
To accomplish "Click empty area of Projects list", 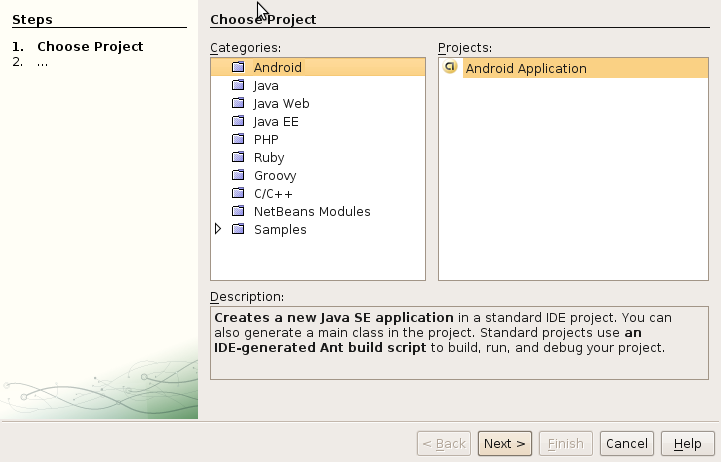I will (x=579, y=190).
